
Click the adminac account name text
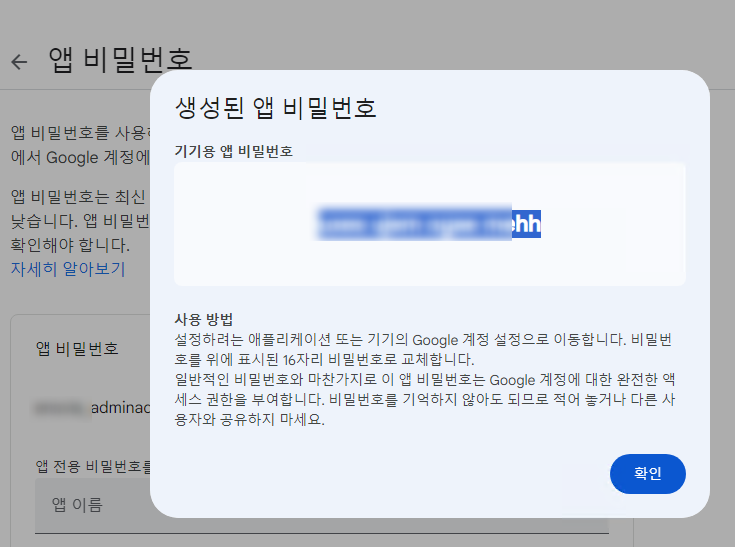pos(120,408)
